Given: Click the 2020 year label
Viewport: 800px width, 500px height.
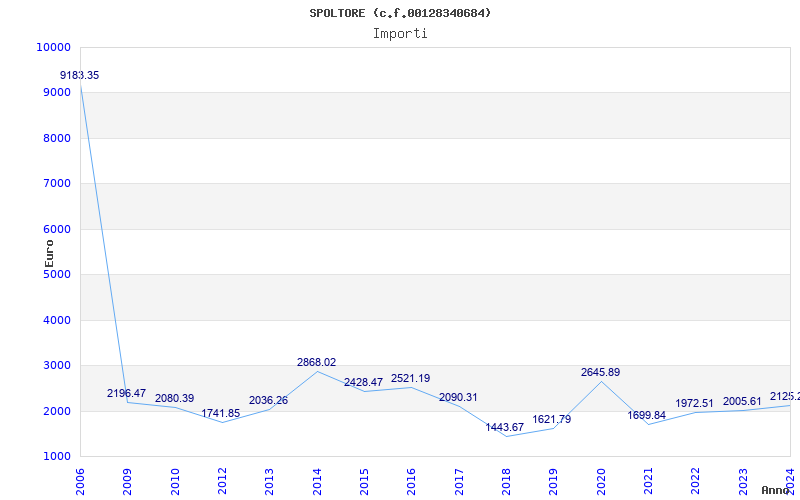Looking at the screenshot, I should (601, 482).
